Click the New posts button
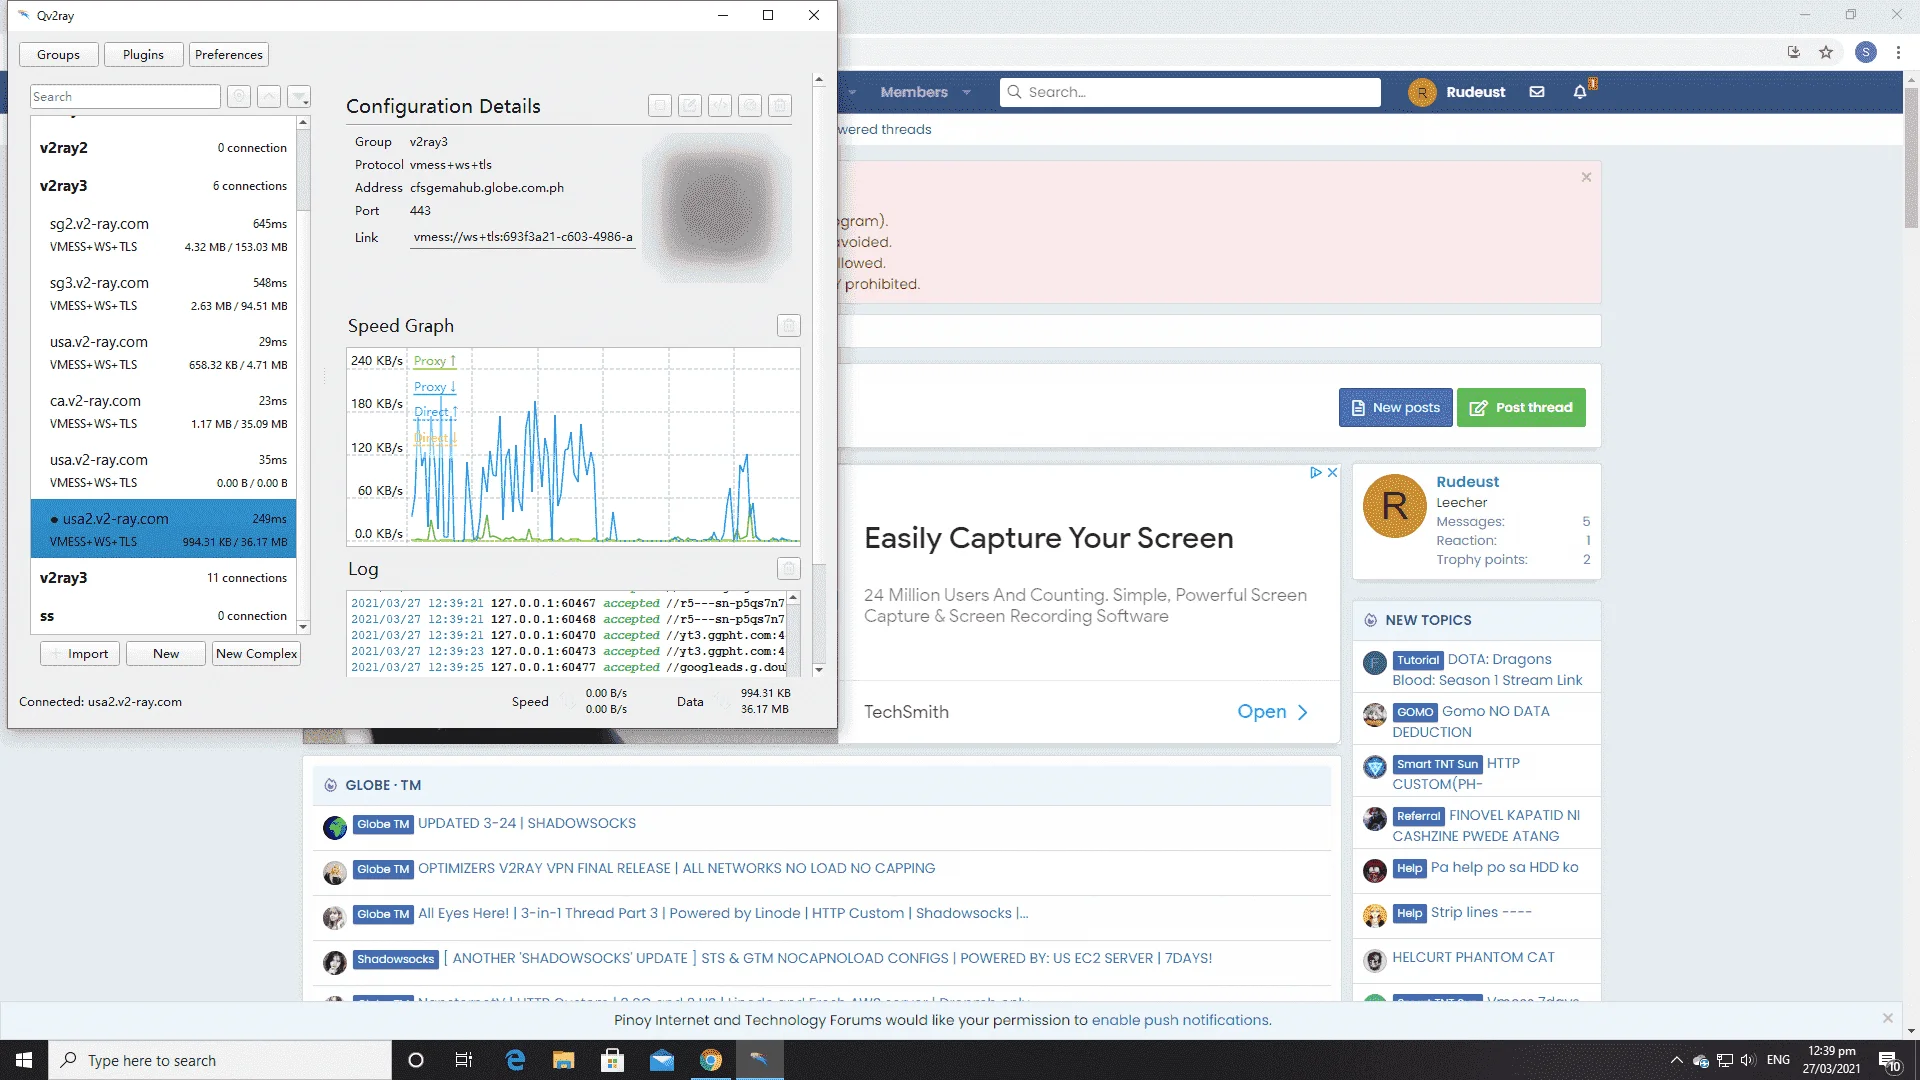This screenshot has height=1080, width=1920. tap(1396, 408)
